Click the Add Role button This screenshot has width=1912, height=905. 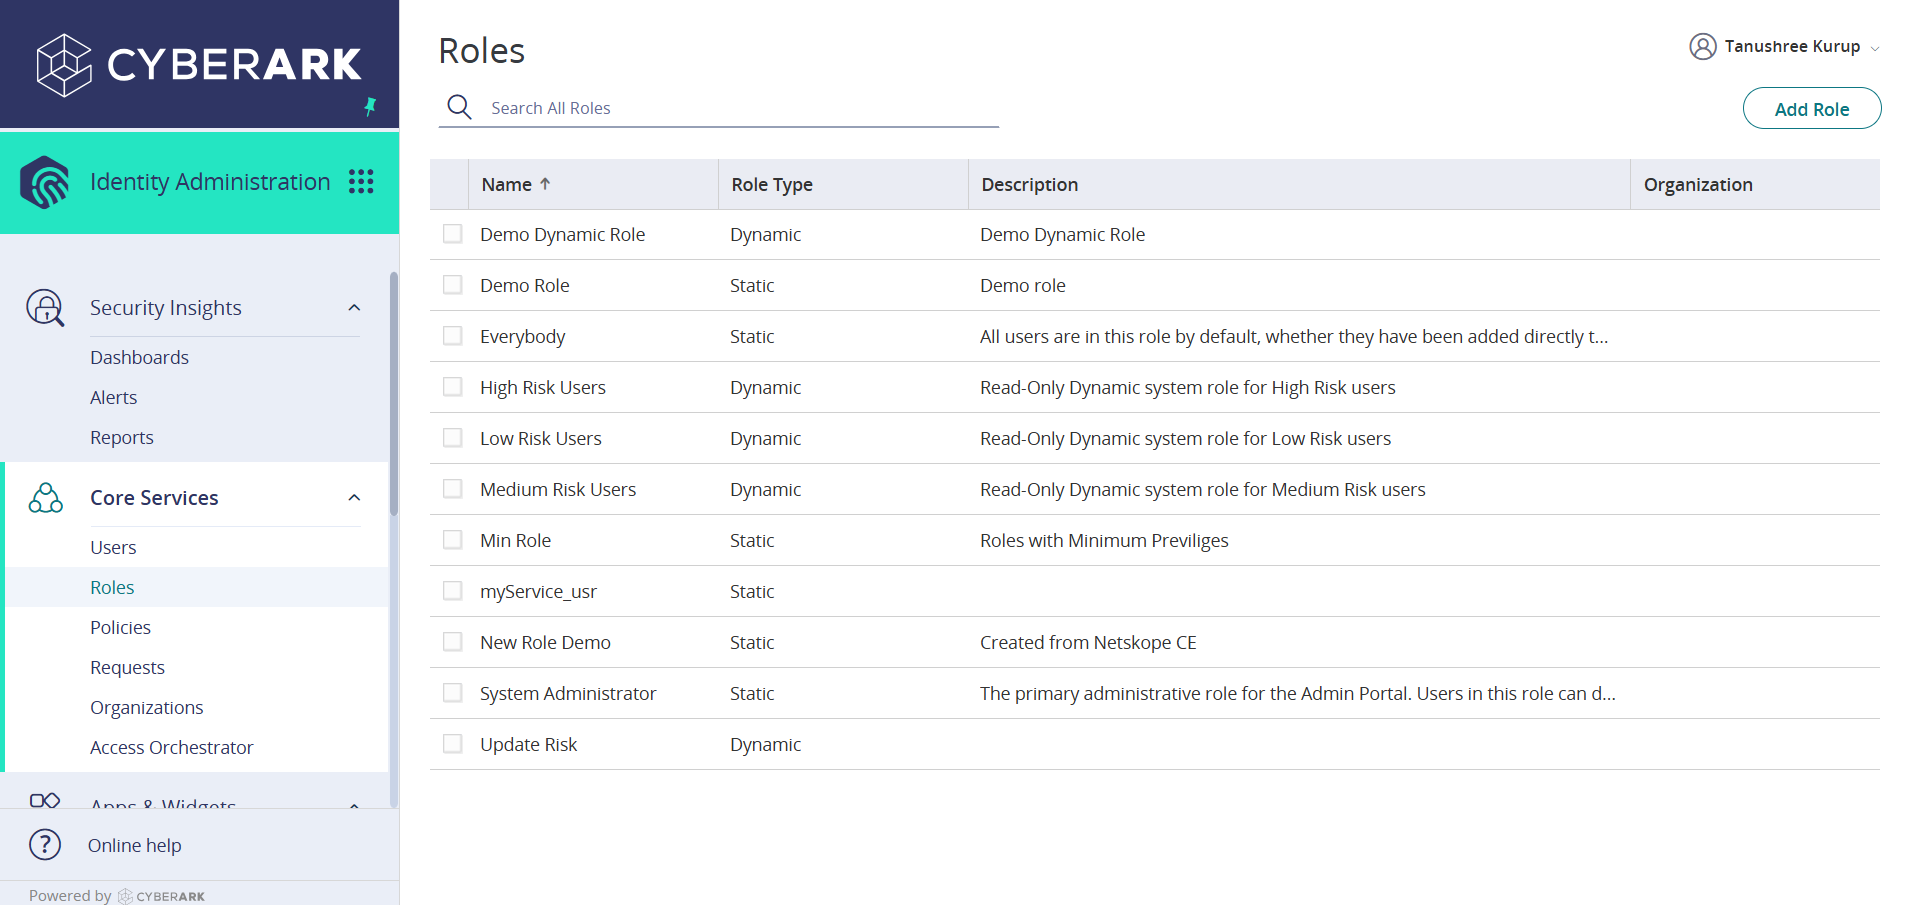click(1812, 109)
